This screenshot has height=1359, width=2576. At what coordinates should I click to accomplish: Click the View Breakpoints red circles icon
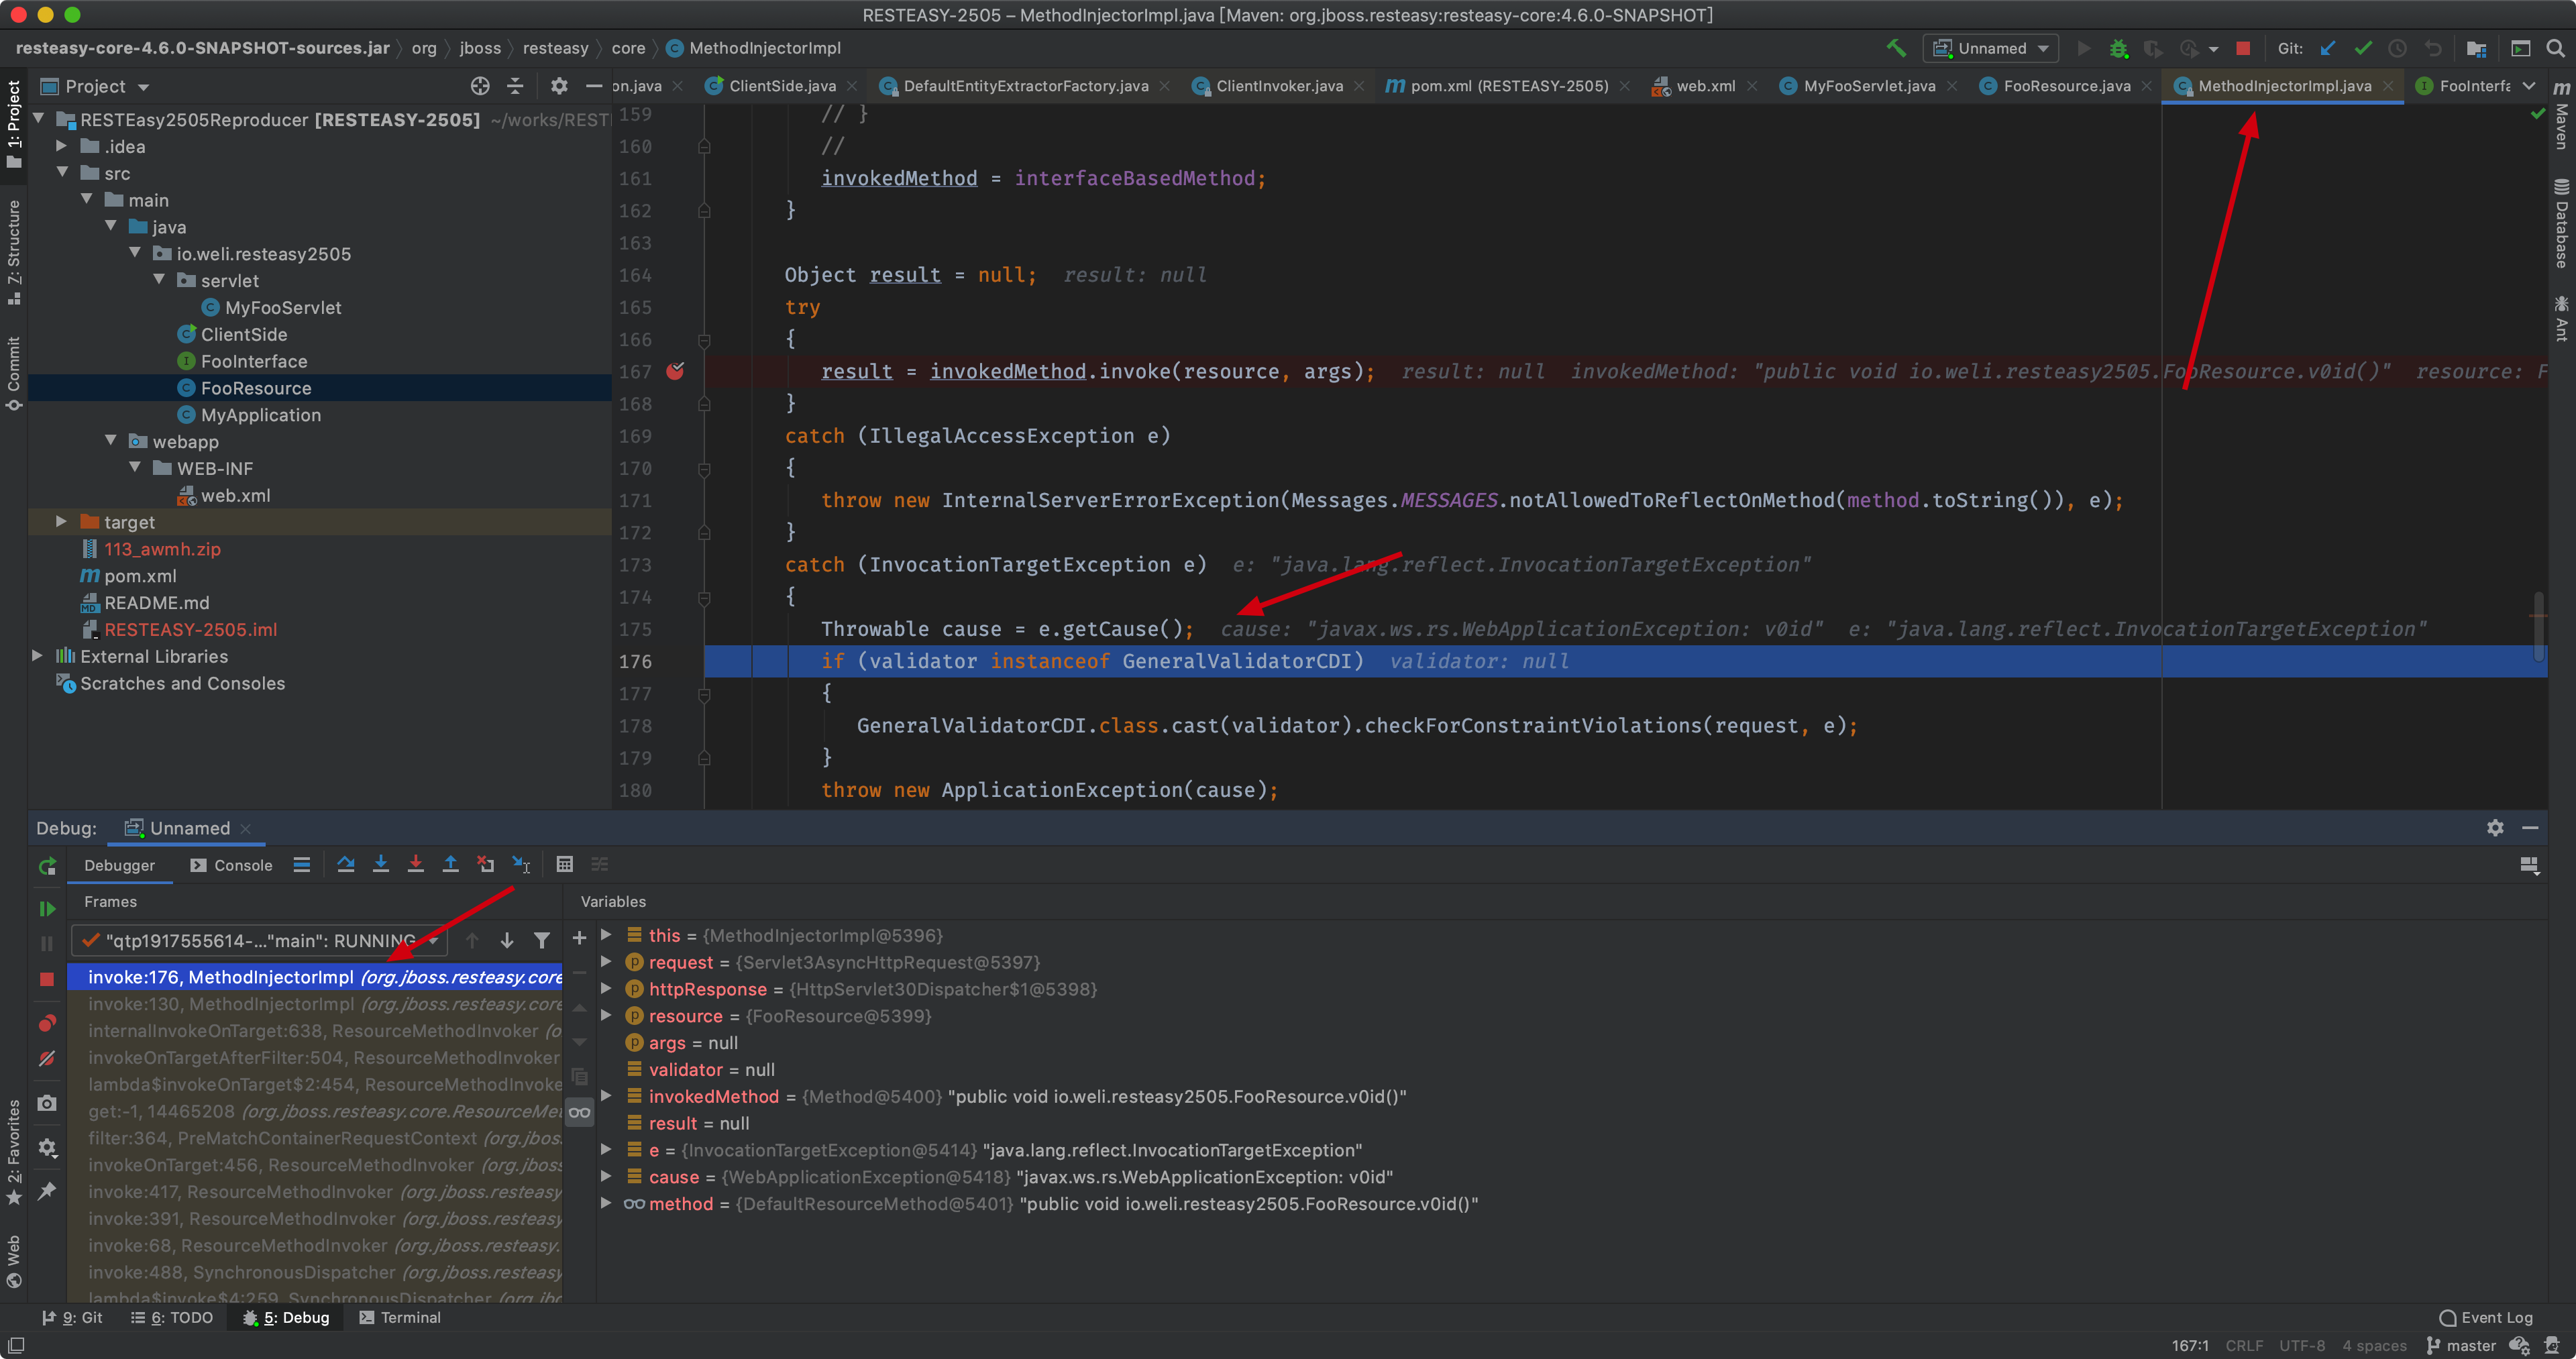(x=47, y=1023)
